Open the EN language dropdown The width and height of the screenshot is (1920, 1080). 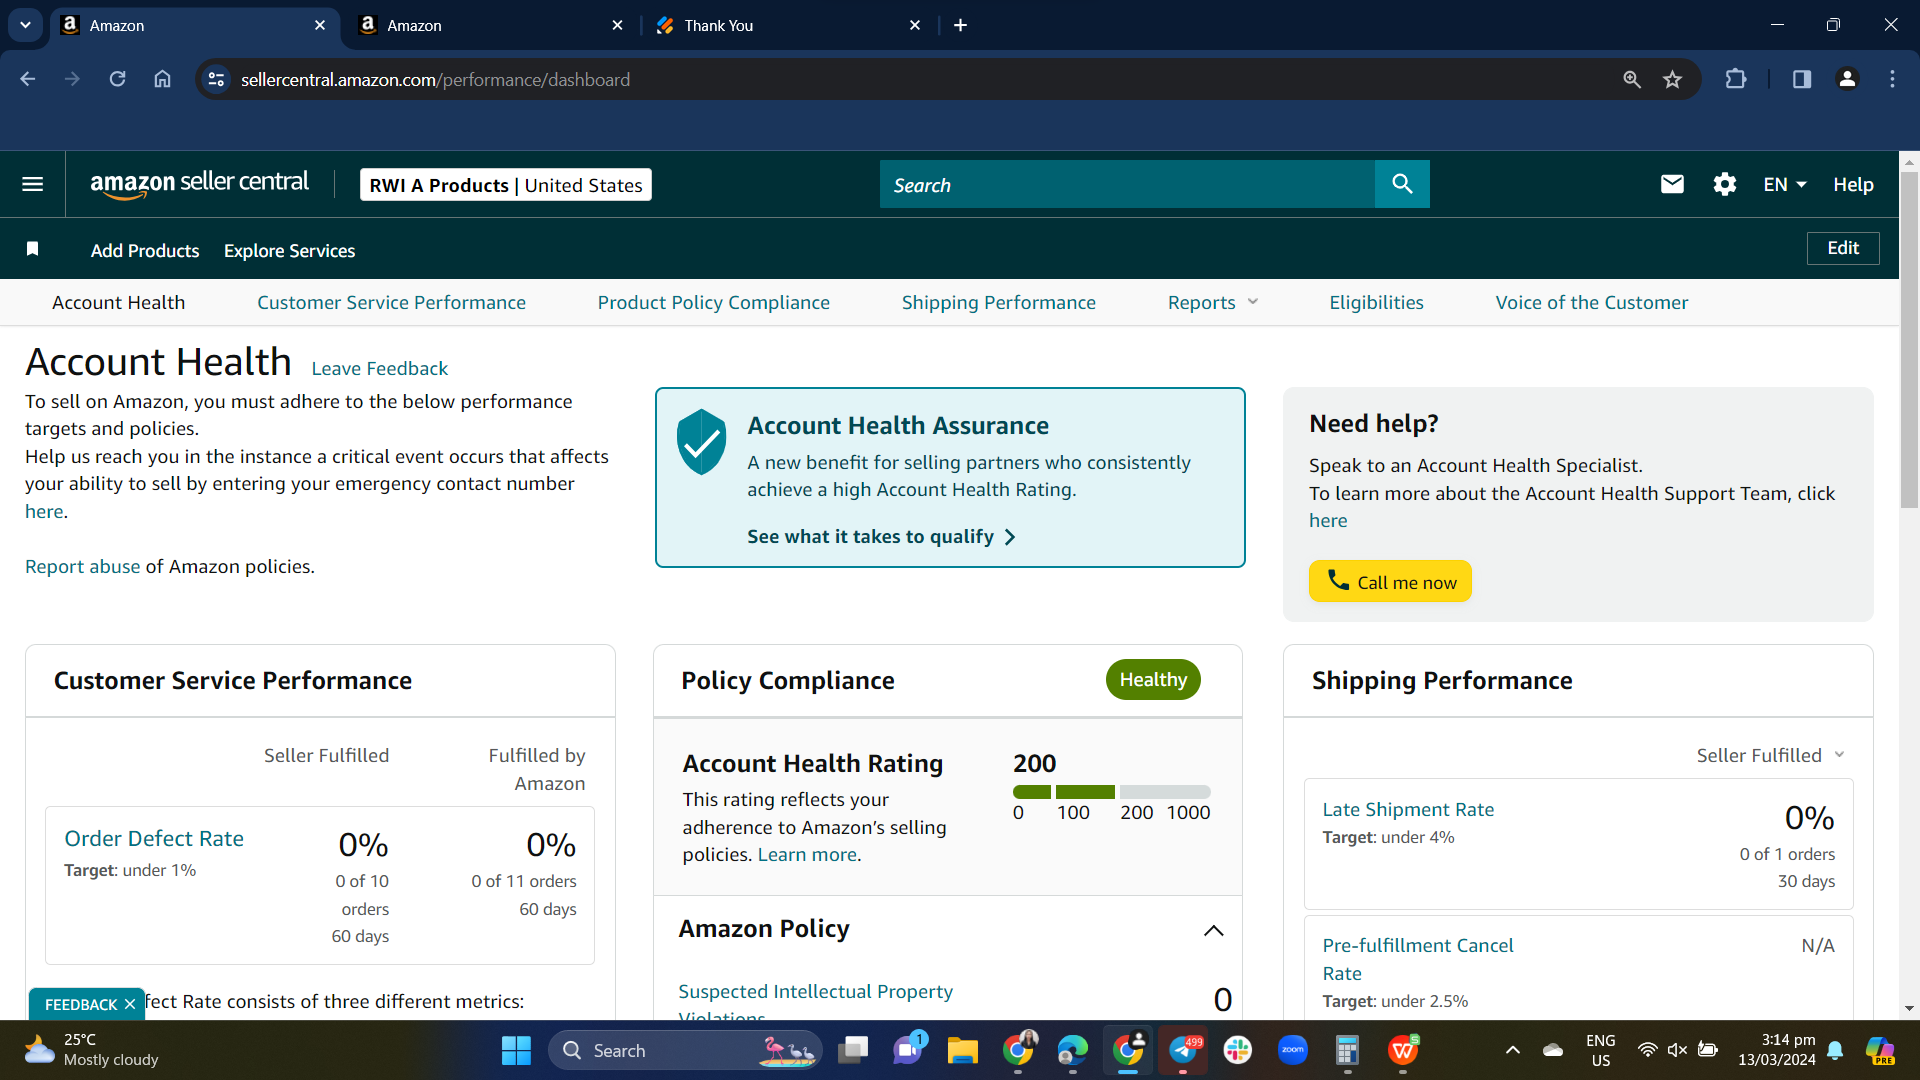click(1785, 184)
